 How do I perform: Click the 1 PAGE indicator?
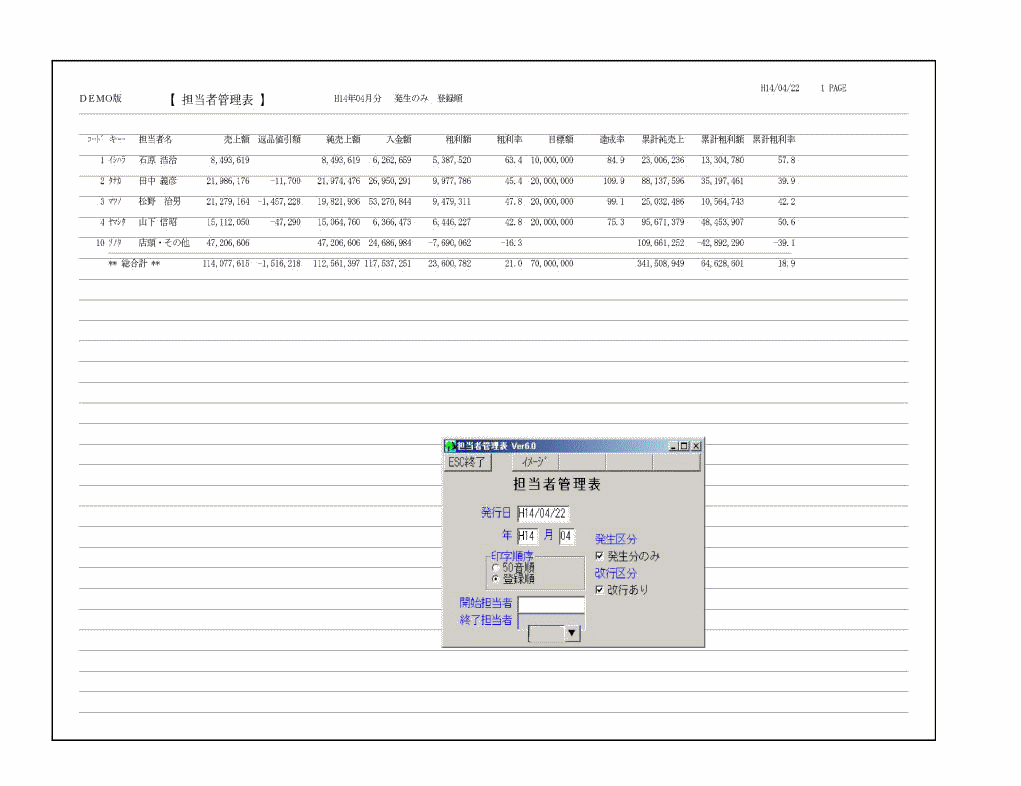pyautogui.click(x=833, y=88)
